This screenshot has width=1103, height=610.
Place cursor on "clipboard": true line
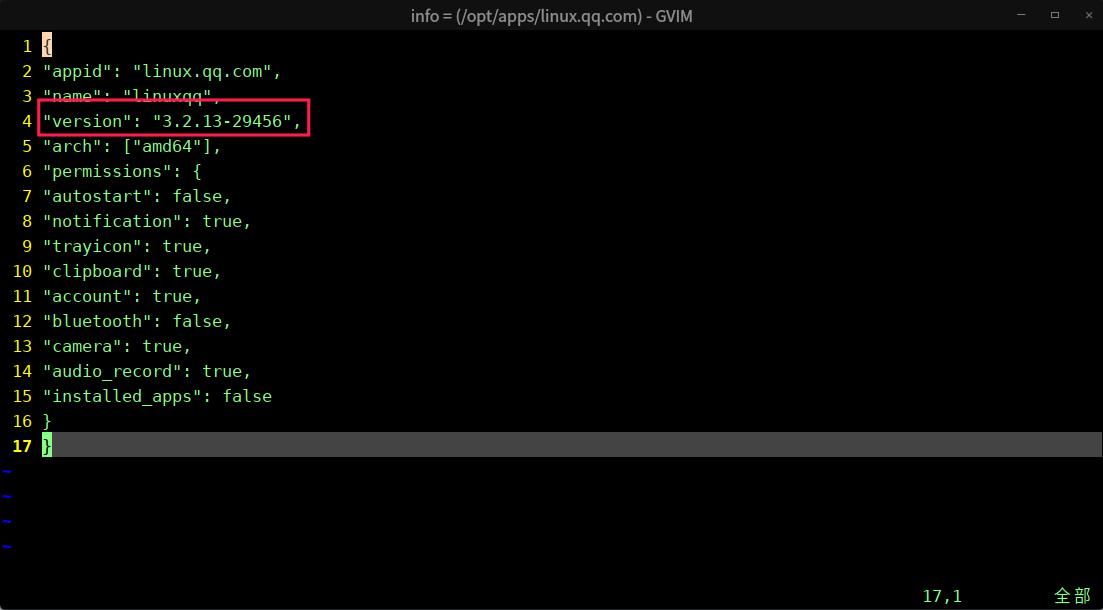[x=132, y=271]
